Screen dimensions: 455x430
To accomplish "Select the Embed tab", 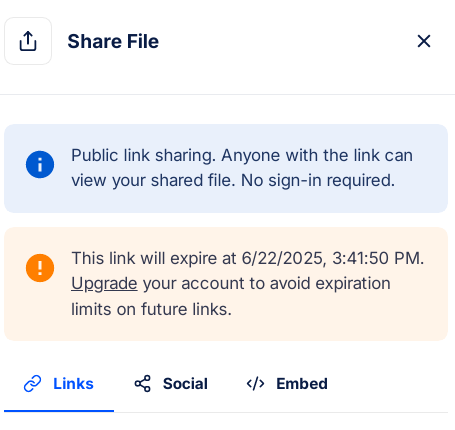I will [x=287, y=384].
